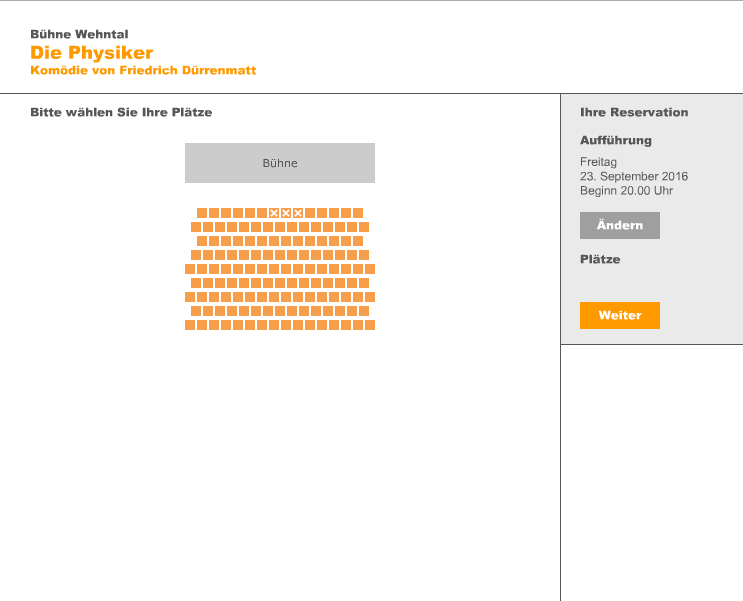The image size is (743, 601).
Task: Choose the rightmost seat in the fifth row
Action: point(370,269)
